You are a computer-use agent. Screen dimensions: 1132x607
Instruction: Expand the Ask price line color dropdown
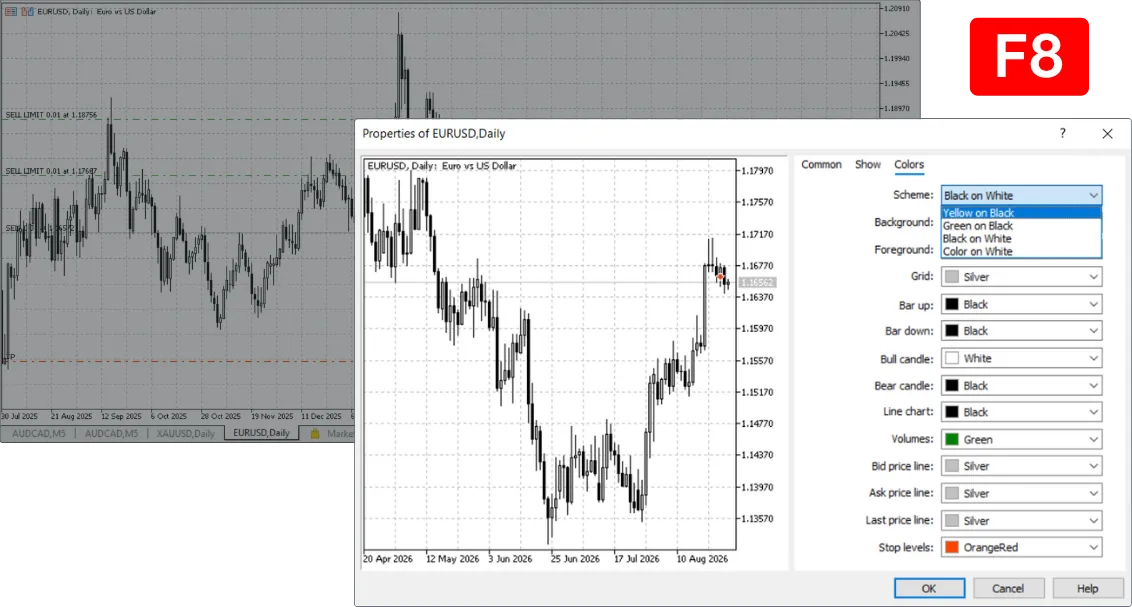1022,494
